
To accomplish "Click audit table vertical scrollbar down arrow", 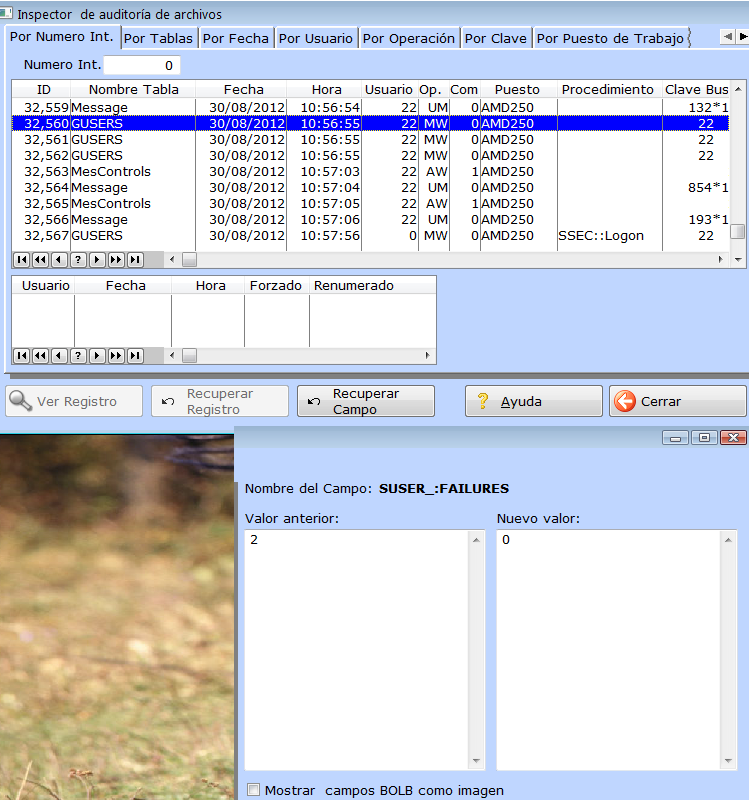I will click(x=738, y=260).
